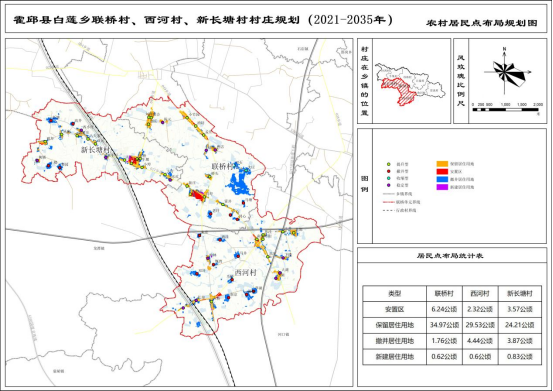Click the 新长塘村 label on the map
553x391 pixels.
click(96, 150)
